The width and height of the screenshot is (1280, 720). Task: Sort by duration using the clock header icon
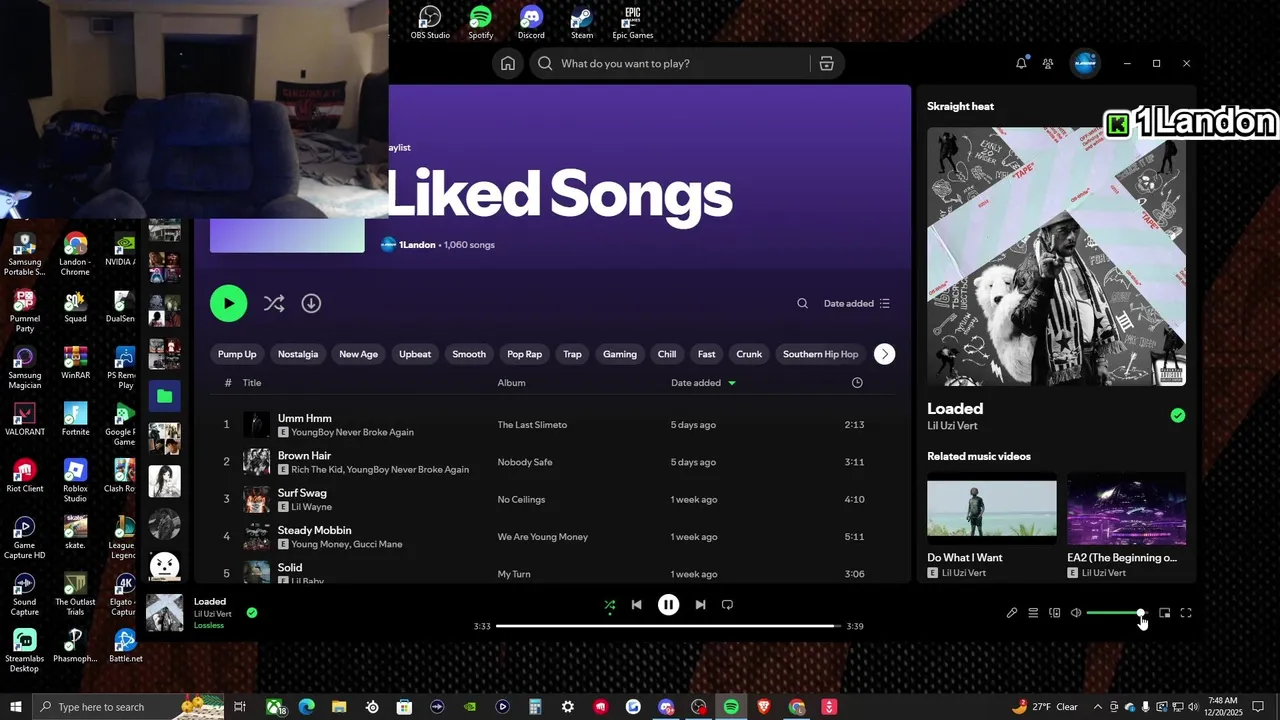857,383
